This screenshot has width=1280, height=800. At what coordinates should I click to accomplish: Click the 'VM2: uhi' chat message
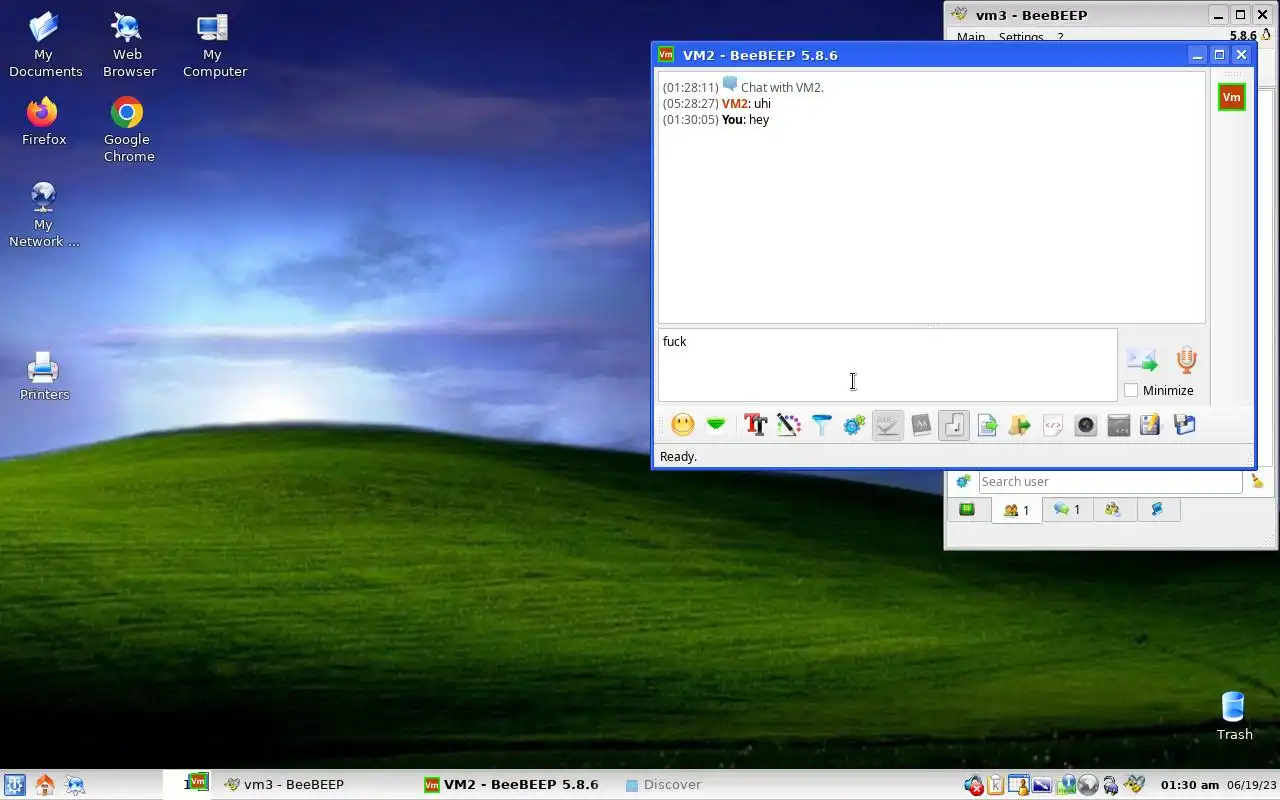click(x=746, y=103)
